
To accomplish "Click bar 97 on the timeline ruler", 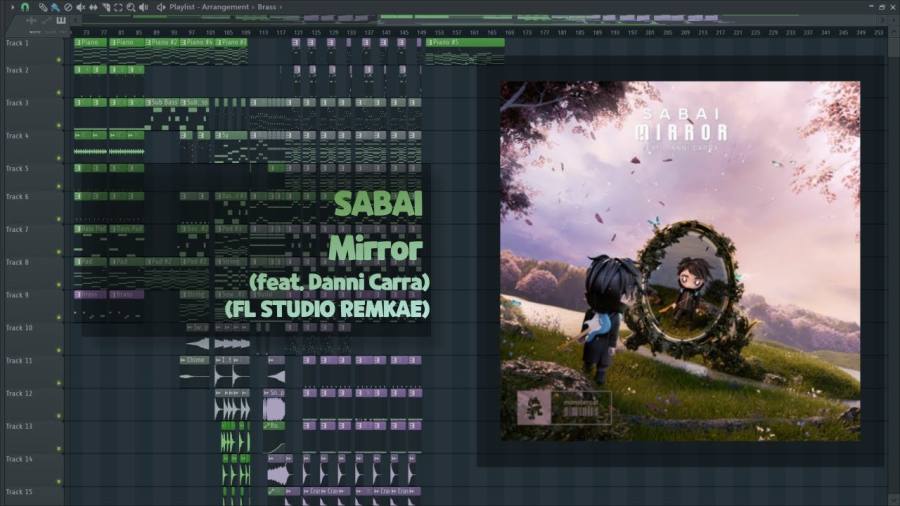I will click(192, 33).
